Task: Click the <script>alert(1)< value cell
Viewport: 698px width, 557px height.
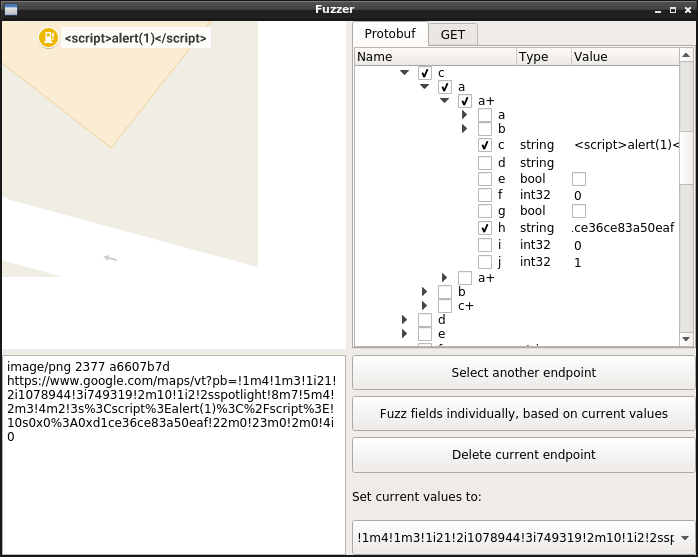Action: tap(626, 145)
